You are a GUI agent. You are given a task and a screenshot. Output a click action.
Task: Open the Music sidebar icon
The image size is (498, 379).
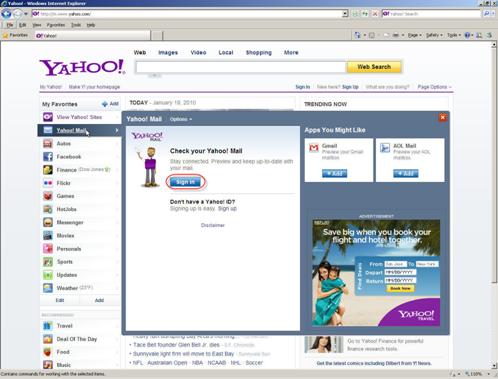pyautogui.click(x=48, y=365)
